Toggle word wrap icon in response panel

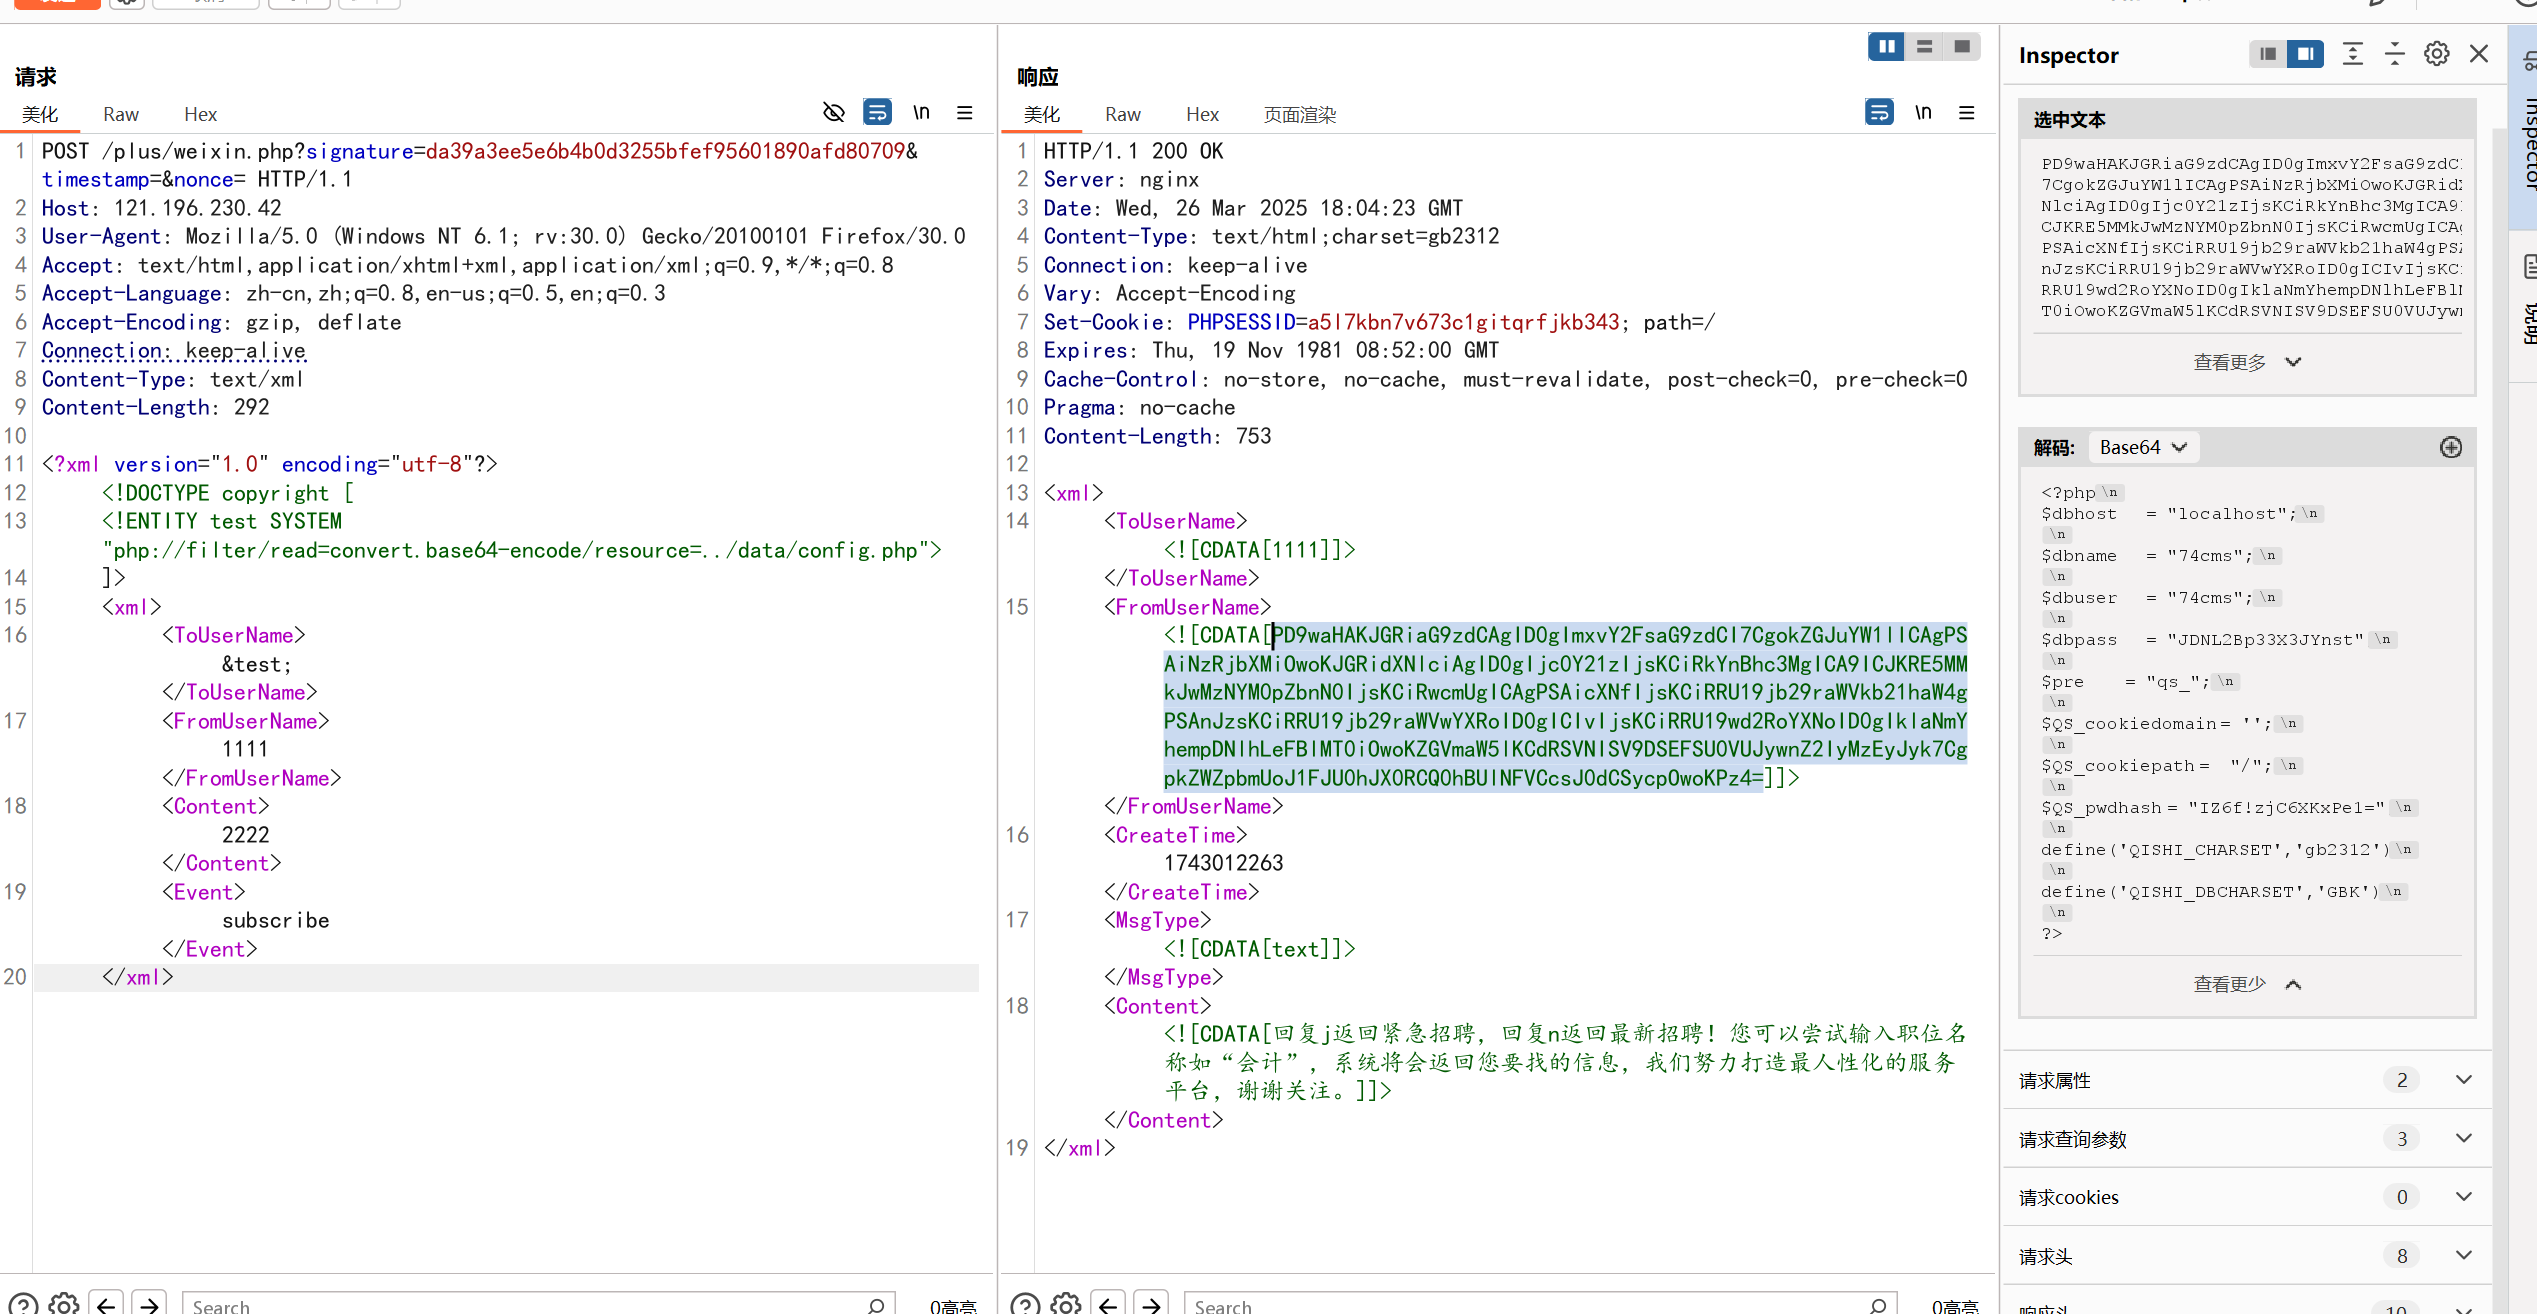1879,112
